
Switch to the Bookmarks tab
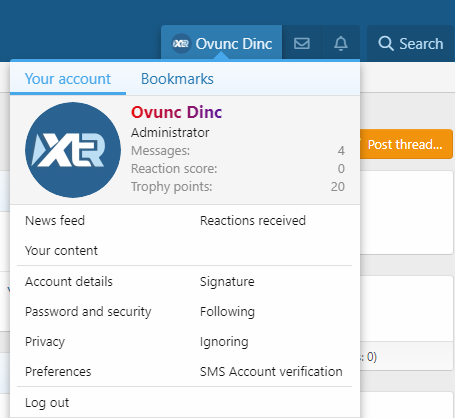click(x=177, y=79)
